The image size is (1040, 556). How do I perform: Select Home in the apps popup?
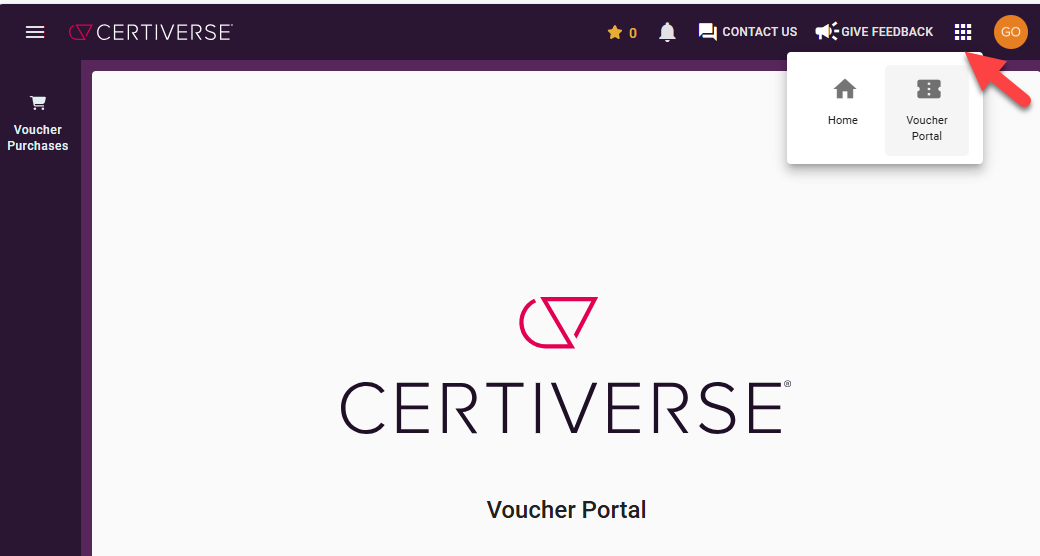click(843, 102)
